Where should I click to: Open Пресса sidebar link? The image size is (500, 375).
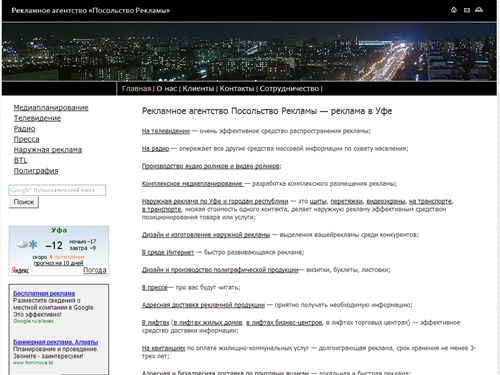point(26,139)
